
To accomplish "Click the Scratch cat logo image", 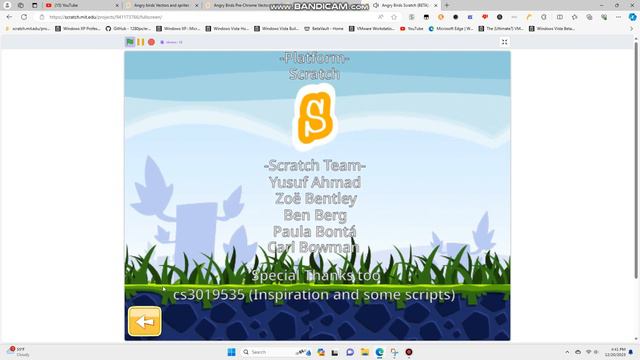I will pos(315,118).
